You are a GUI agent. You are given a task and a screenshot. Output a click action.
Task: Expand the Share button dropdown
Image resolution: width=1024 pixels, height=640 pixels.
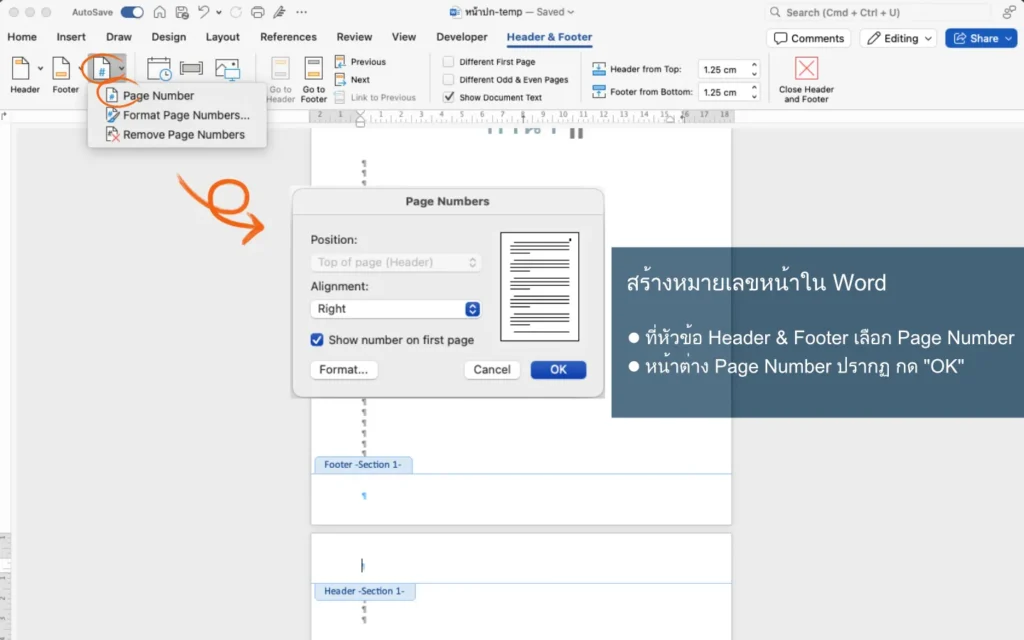pos(1008,39)
